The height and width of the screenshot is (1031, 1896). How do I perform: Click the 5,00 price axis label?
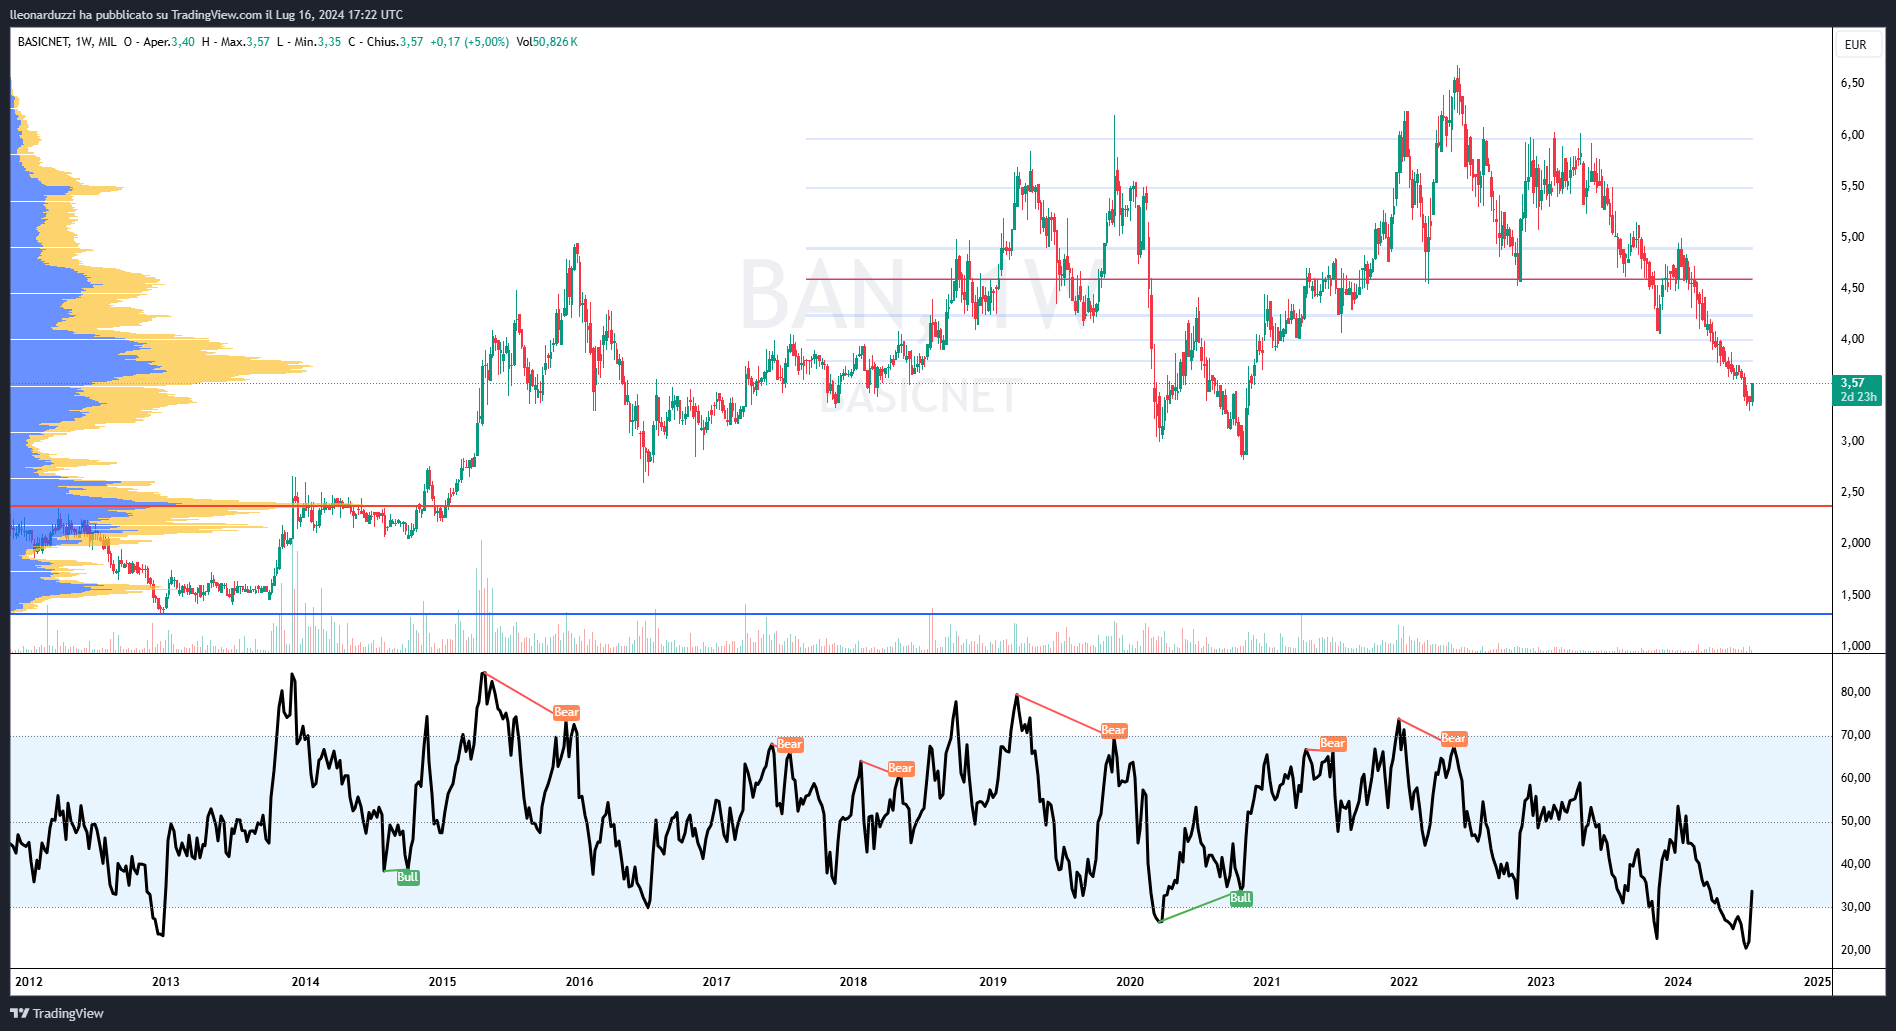click(1852, 237)
